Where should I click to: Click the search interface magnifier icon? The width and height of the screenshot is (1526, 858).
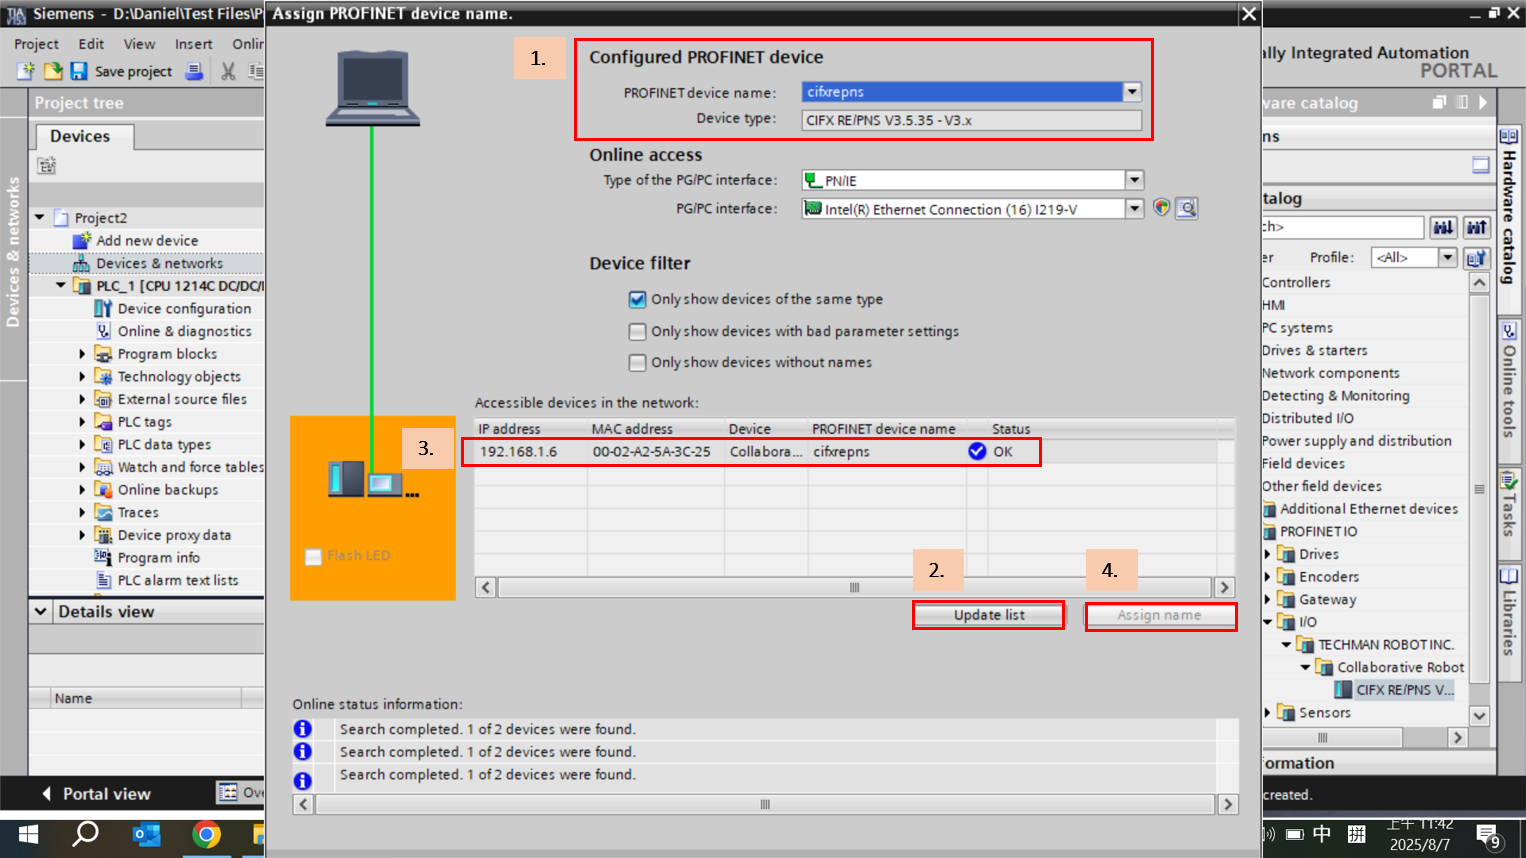[x=1187, y=208]
